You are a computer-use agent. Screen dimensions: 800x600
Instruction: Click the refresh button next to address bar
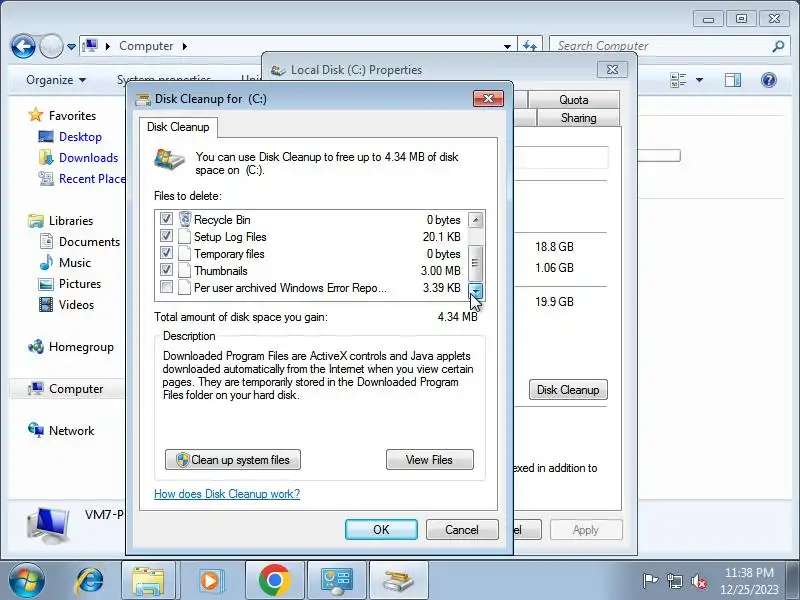[x=530, y=46]
